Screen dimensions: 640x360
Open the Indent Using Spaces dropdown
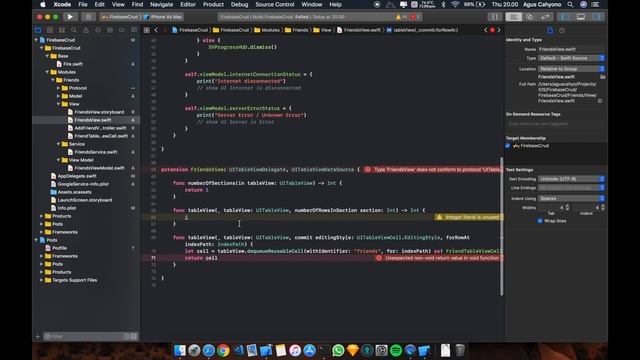[571, 198]
